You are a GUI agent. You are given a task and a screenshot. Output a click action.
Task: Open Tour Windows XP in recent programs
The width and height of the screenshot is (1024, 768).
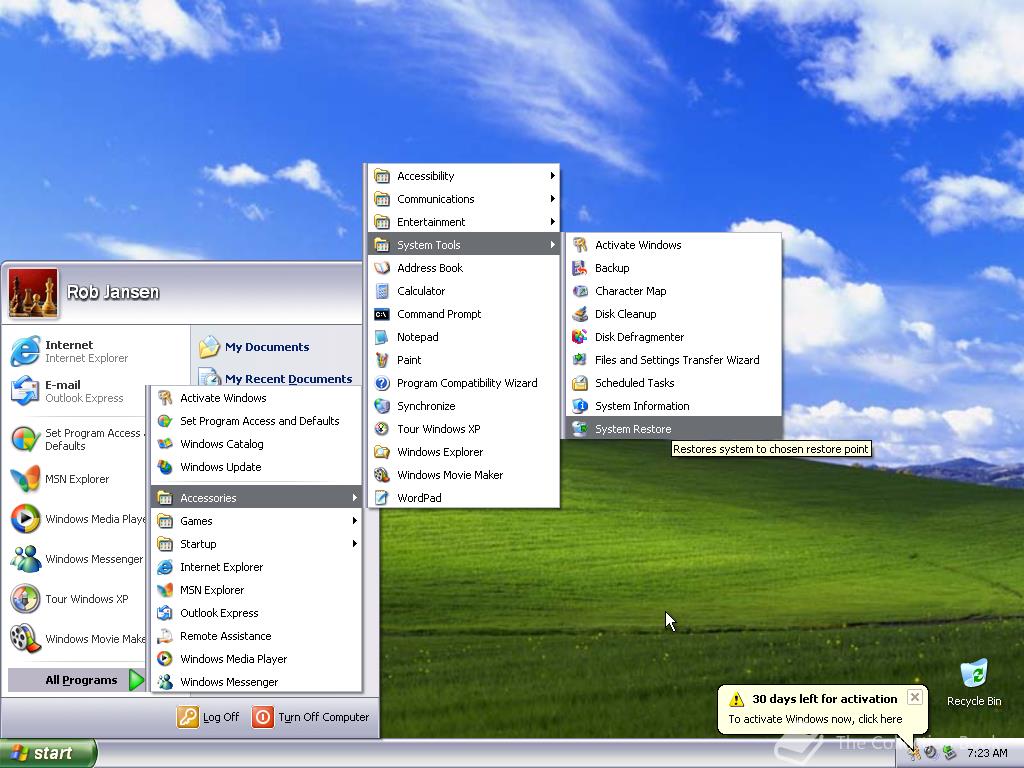click(77, 599)
